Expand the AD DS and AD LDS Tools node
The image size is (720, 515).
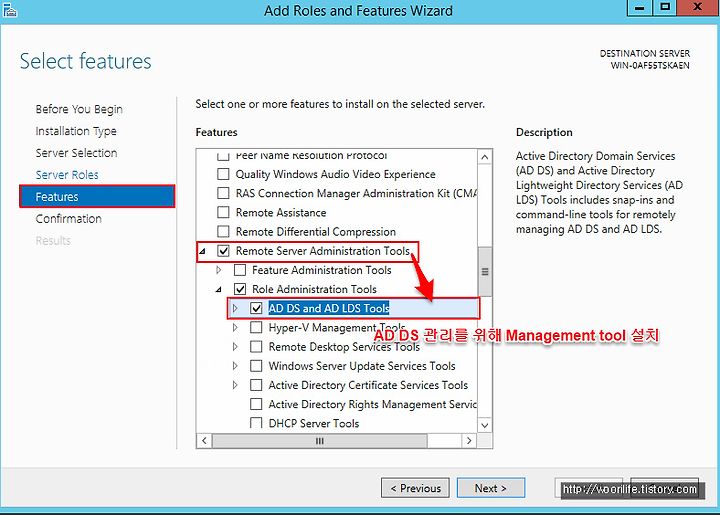coord(235,308)
